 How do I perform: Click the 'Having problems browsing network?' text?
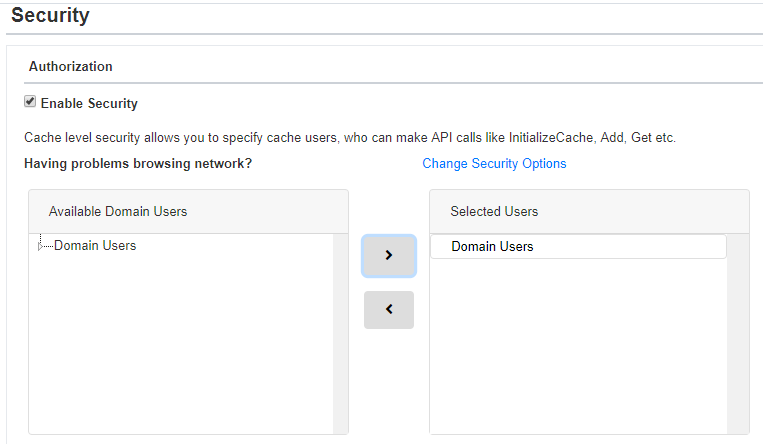pyautogui.click(x=138, y=164)
